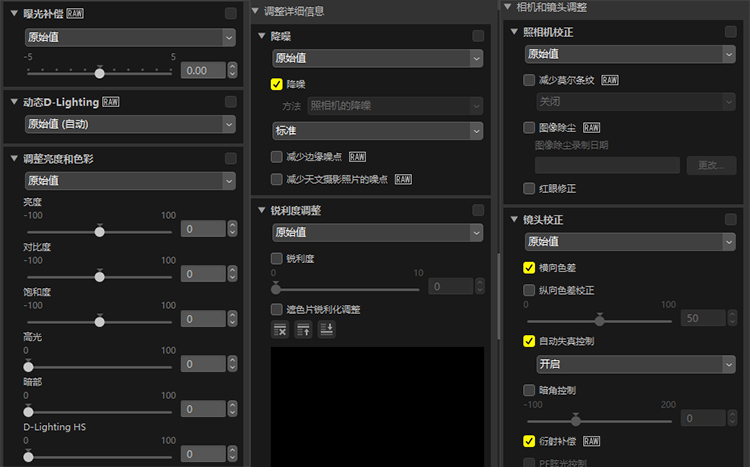Collapse the 锐利度调整 section
The image size is (750, 467).
pyautogui.click(x=262, y=210)
